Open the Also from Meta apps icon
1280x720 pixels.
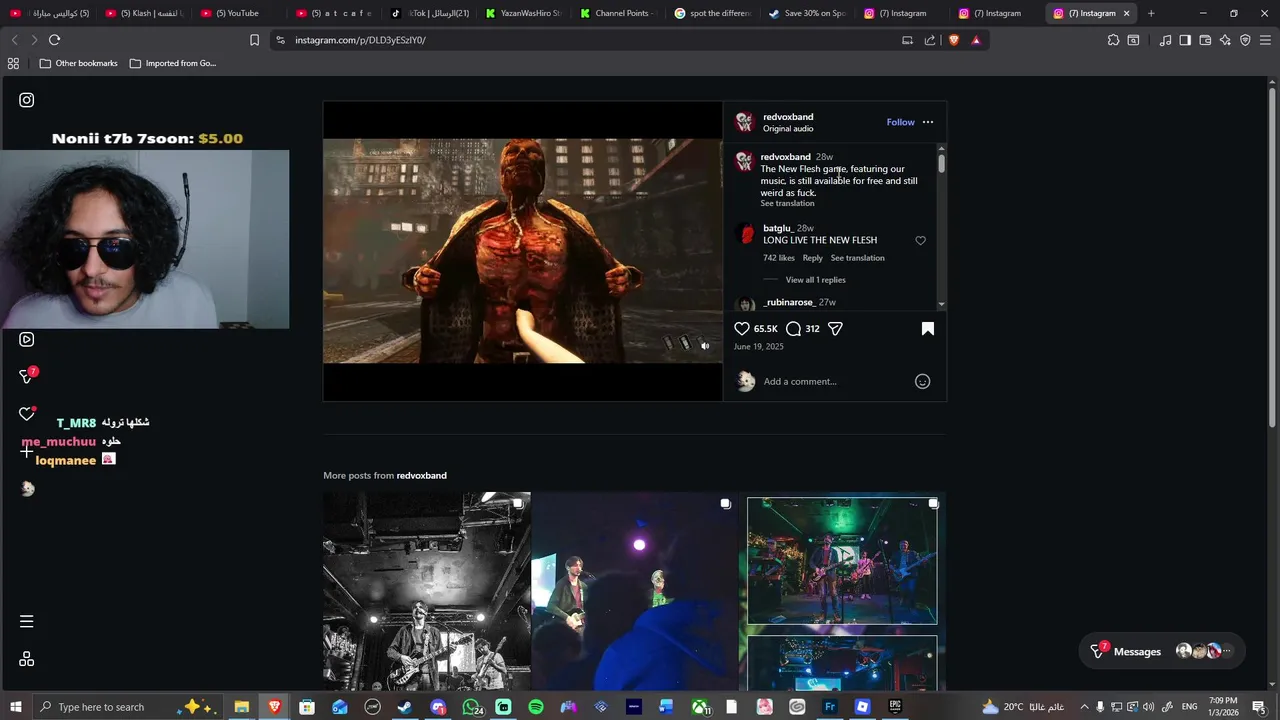pos(27,659)
